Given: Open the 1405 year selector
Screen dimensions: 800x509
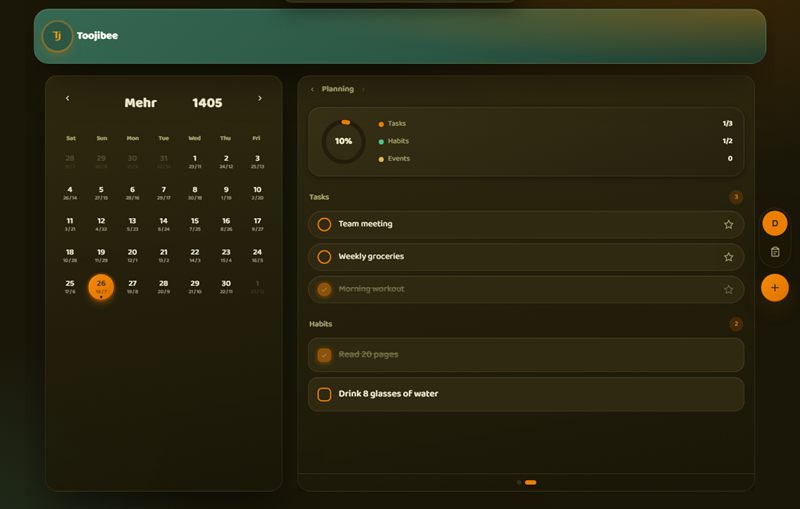Looking at the screenshot, I should (207, 103).
